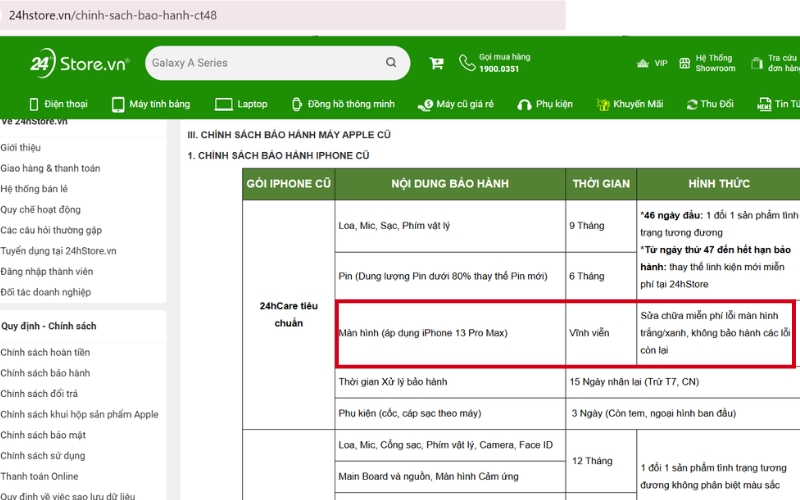Select the 24hCare tiêu chuẩn cell
Image resolution: width=800 pixels, height=500 pixels.
tap(289, 314)
